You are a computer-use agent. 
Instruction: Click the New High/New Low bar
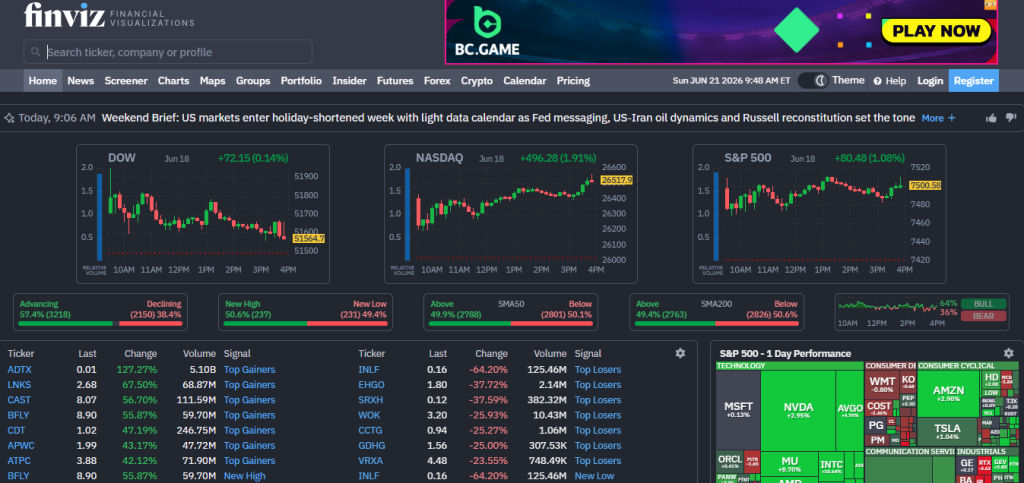(x=306, y=312)
